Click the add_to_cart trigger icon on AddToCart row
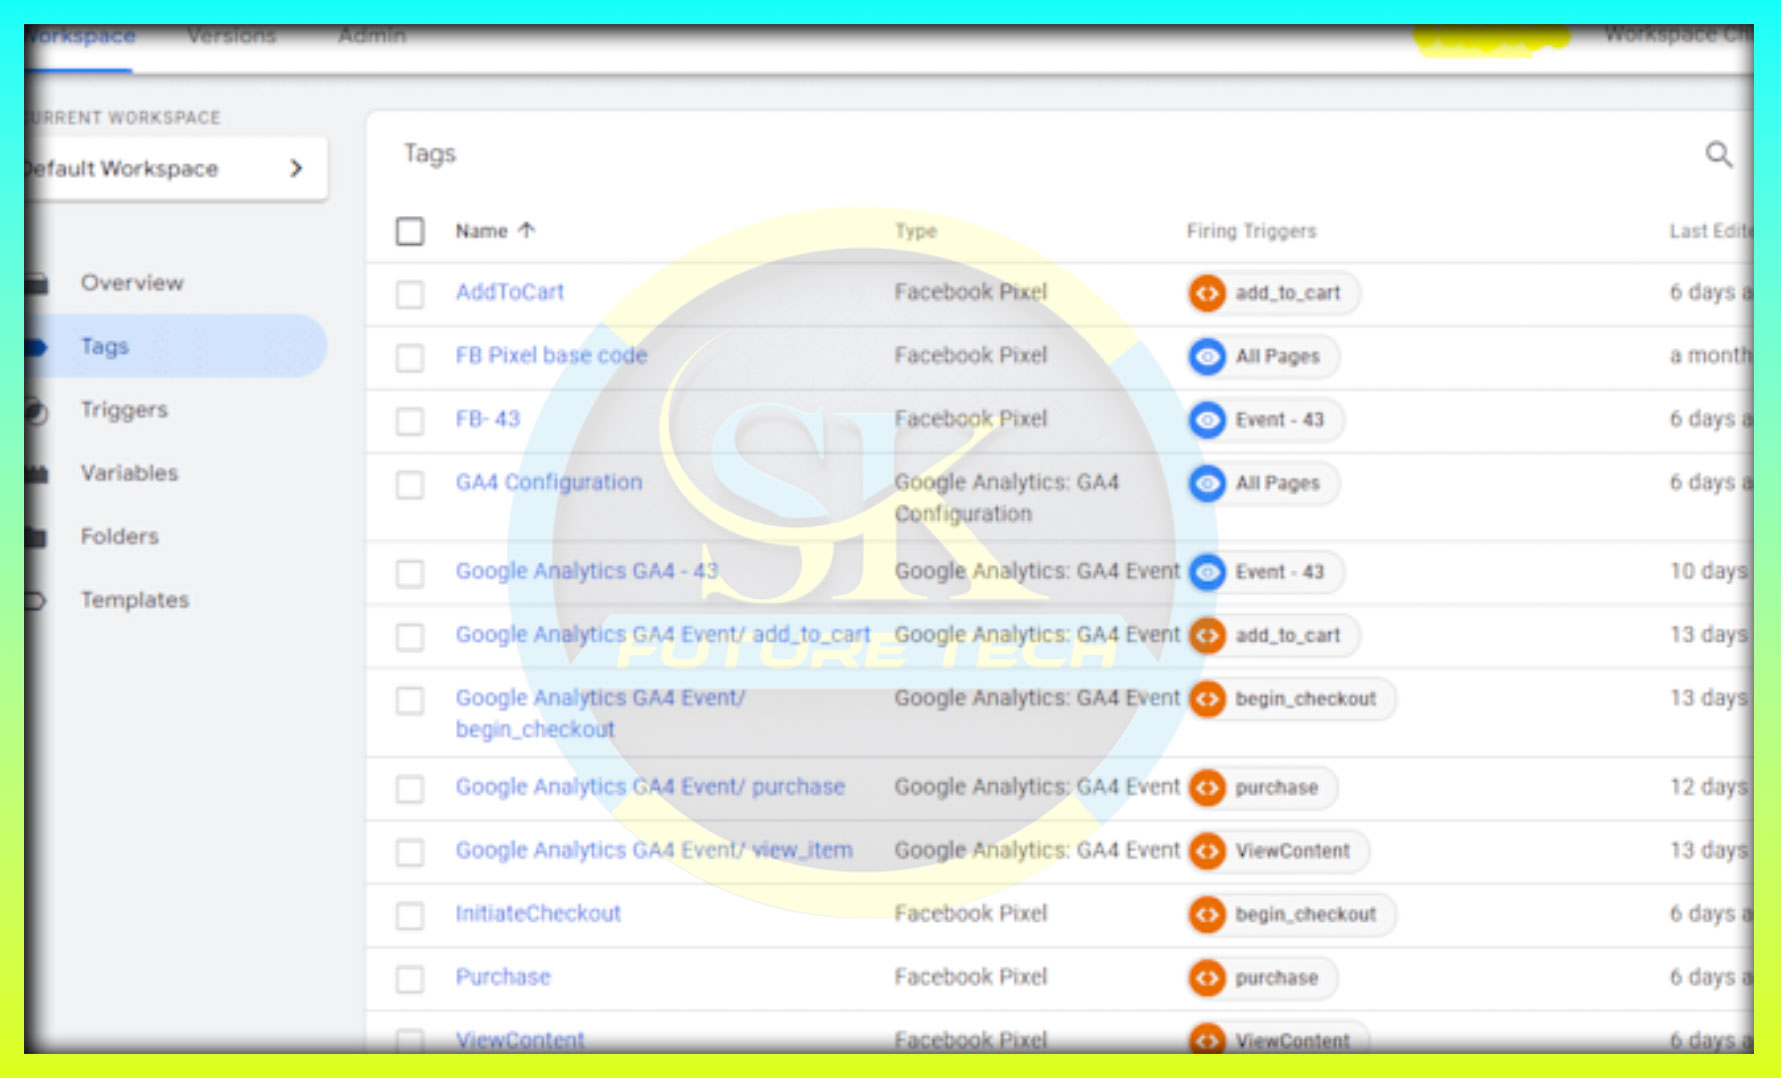 1207,293
